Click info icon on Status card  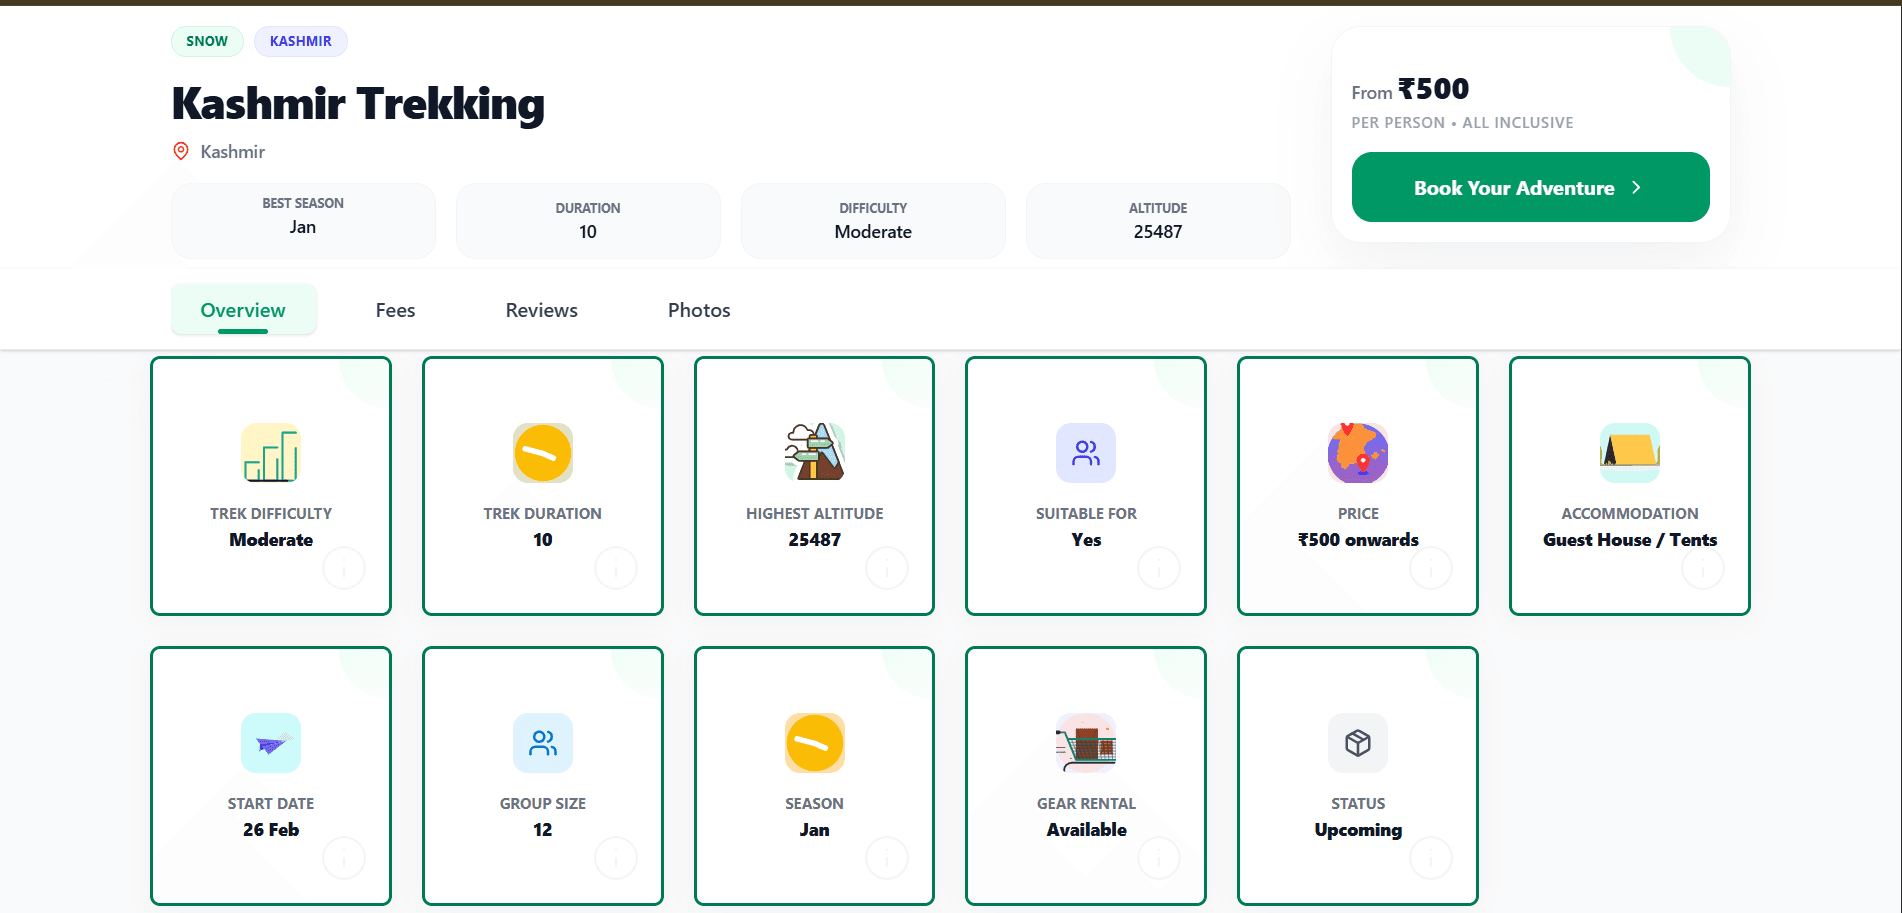tap(1431, 858)
